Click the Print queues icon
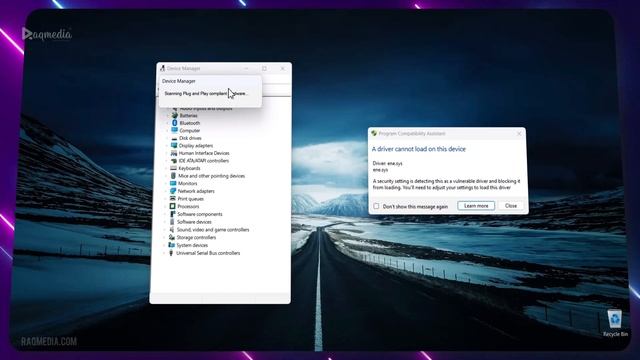The height and width of the screenshot is (360, 640). coord(173,199)
